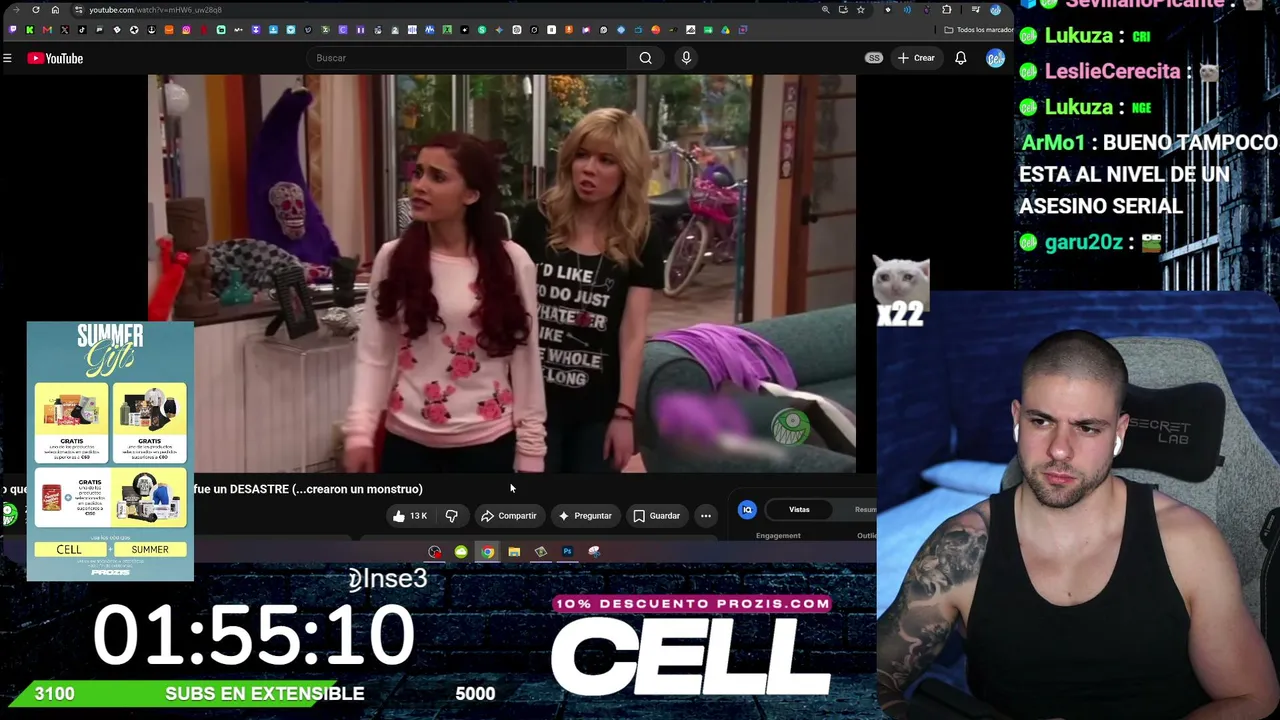Click the SS badge in YouTube header
Screen dimensions: 1280x720
[874, 58]
